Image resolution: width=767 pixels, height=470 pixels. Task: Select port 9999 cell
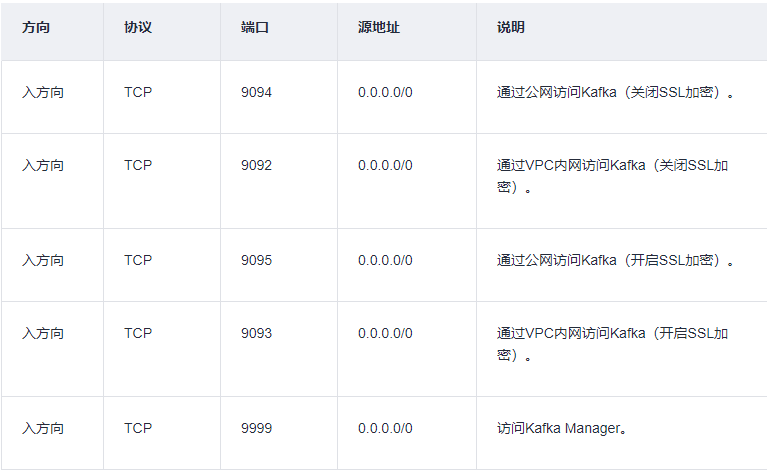256,428
